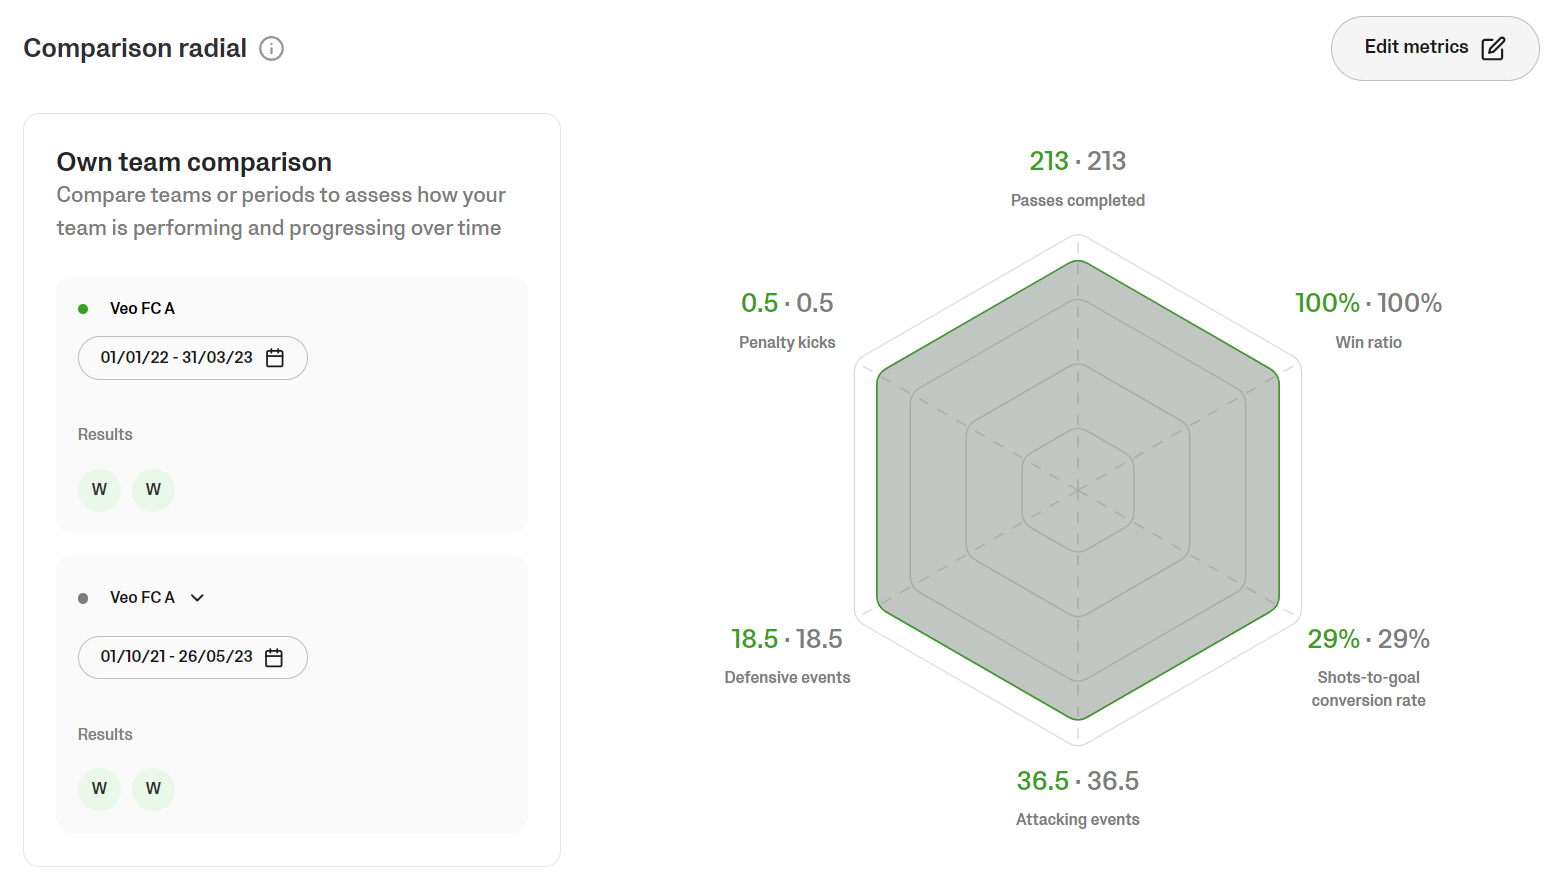Click the Shots-to-goal conversion rate label
Image resolution: width=1553 pixels, height=875 pixels.
coord(1368,688)
